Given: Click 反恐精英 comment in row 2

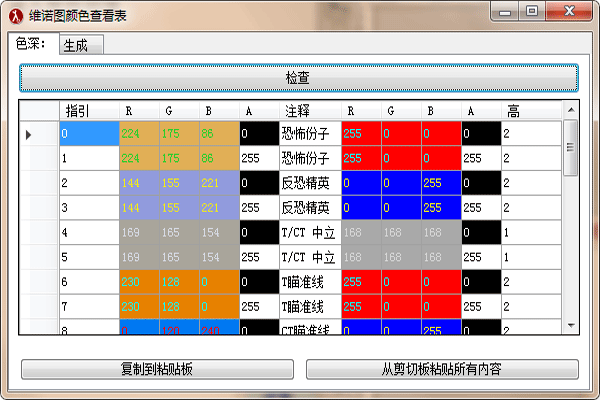Looking at the screenshot, I should point(310,183).
